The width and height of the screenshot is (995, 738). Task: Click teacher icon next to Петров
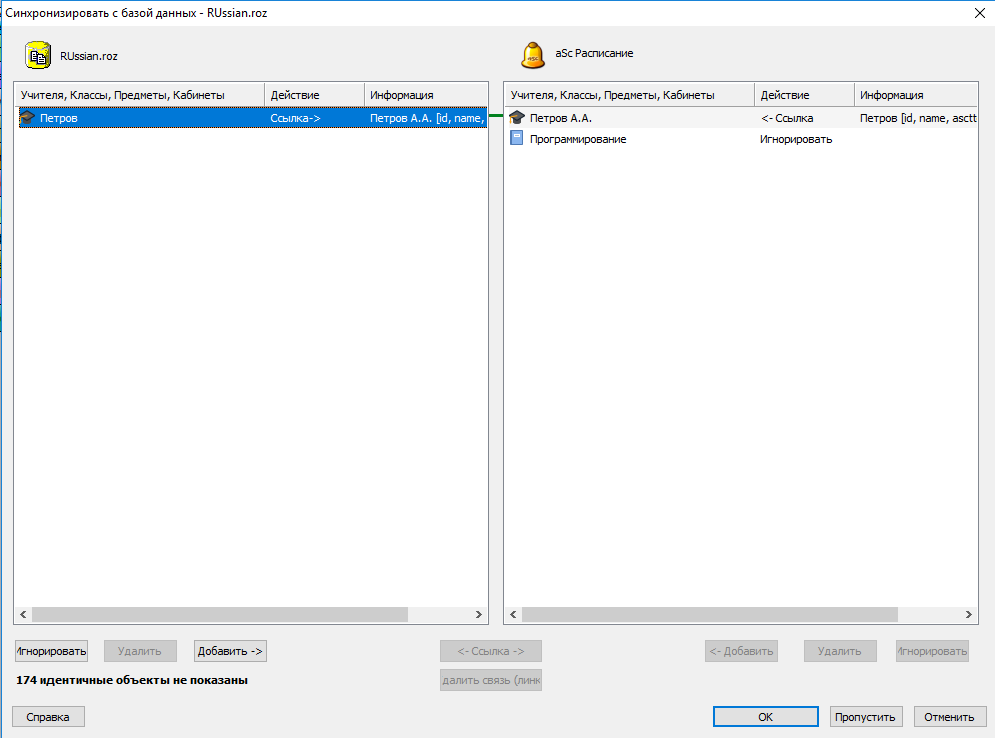point(27,118)
